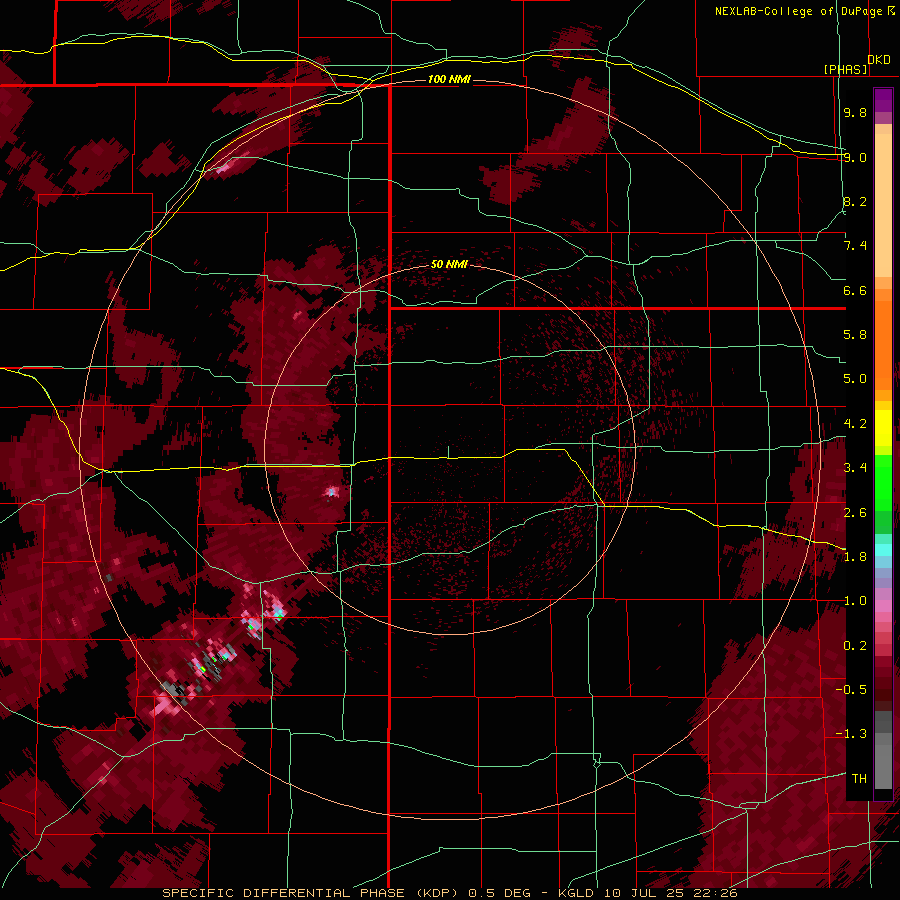Click the 2.6 scale value
Image resolution: width=900 pixels, height=900 pixels.
click(855, 513)
